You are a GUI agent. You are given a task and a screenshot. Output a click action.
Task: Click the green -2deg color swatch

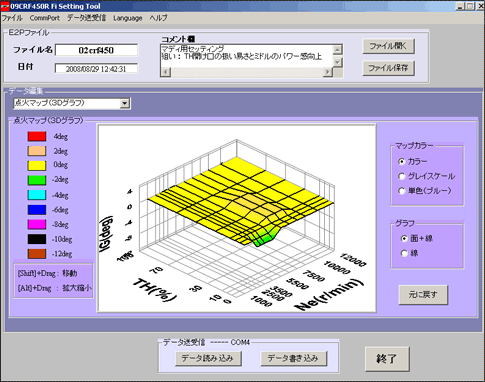coord(37,180)
